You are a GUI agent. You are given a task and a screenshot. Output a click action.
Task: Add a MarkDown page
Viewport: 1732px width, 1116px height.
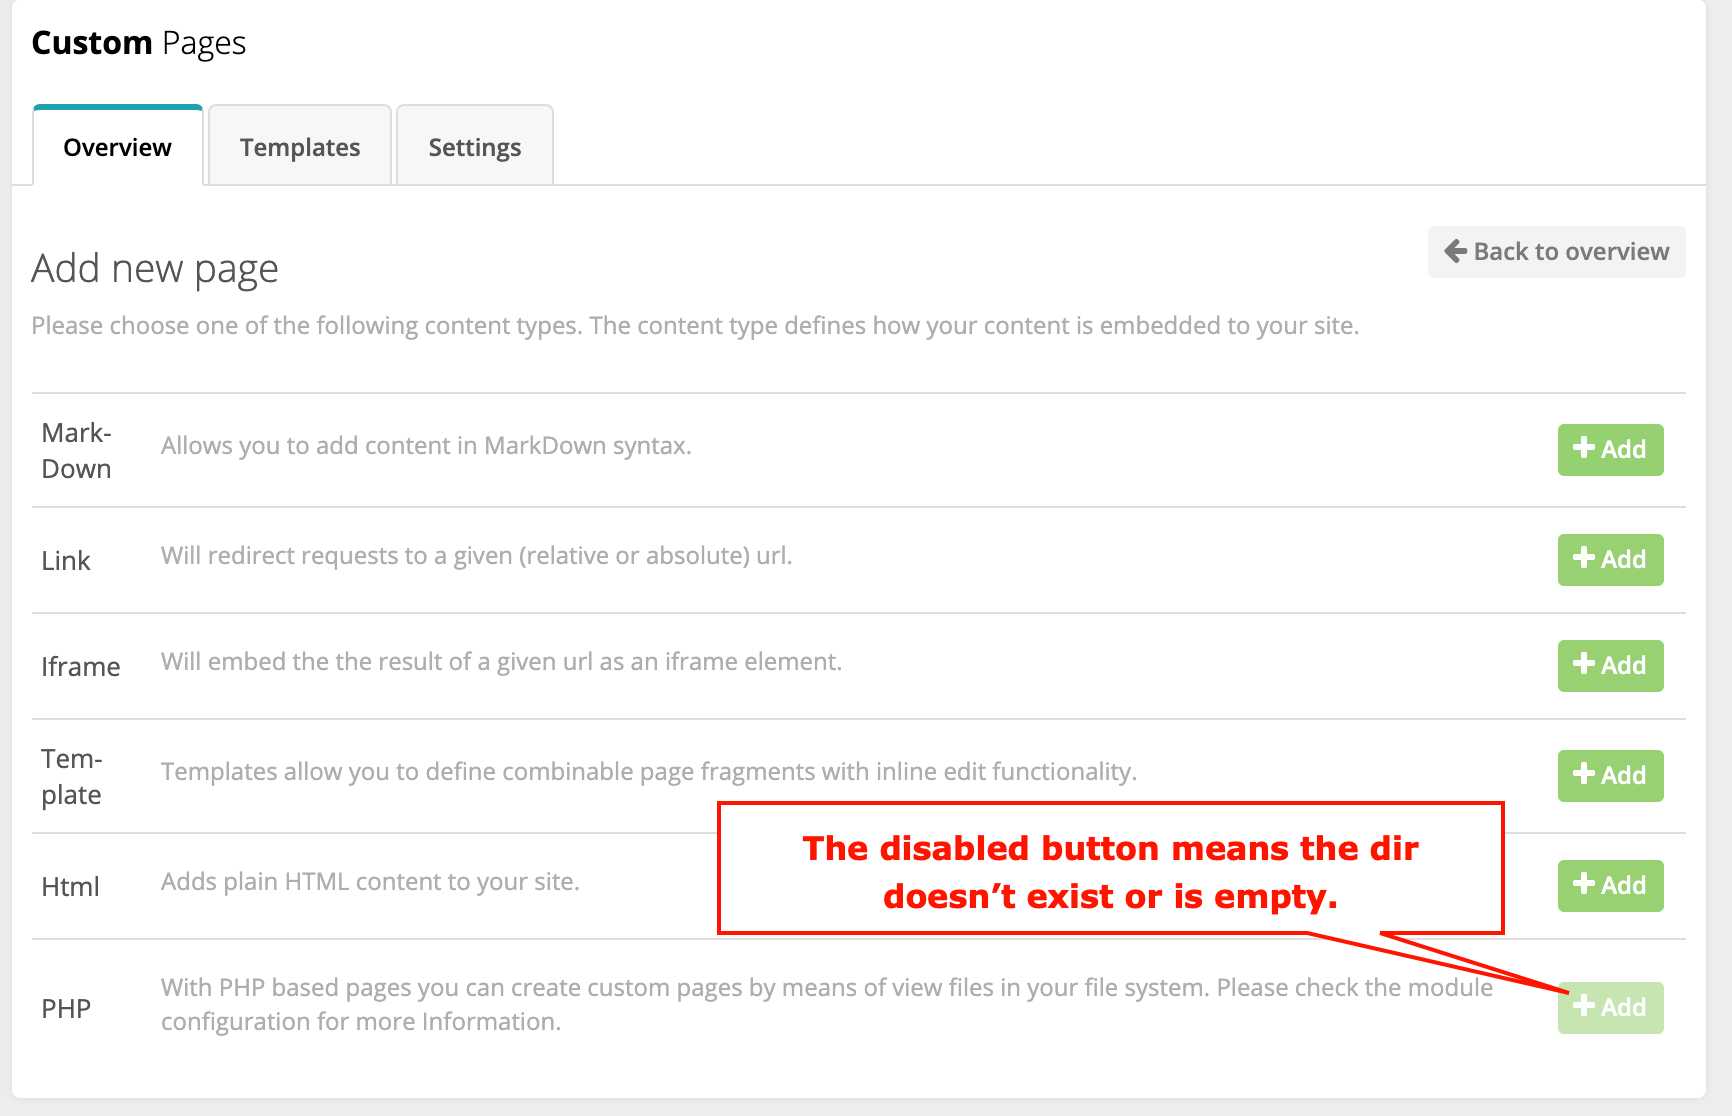[1610, 450]
